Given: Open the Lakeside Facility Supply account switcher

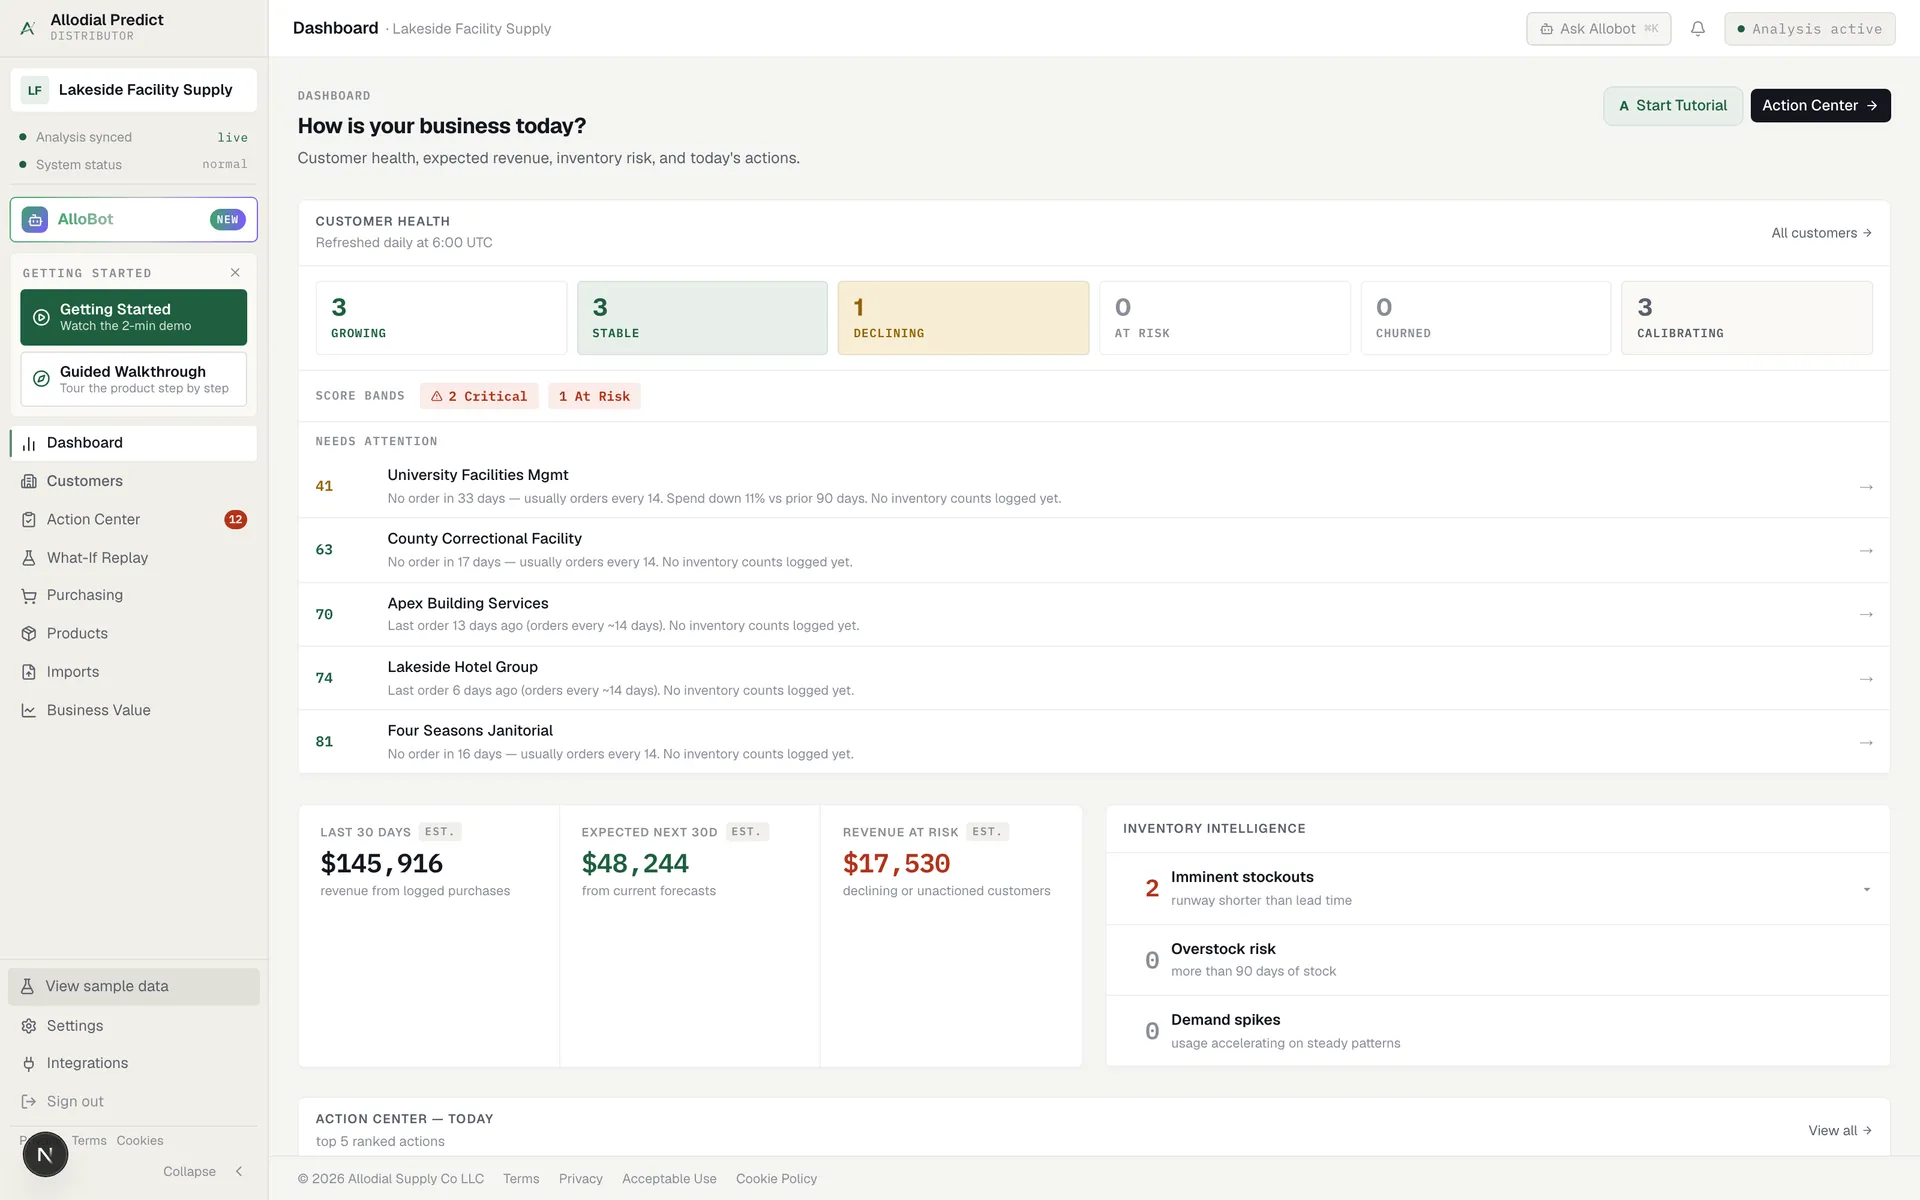Looking at the screenshot, I should [x=134, y=90].
